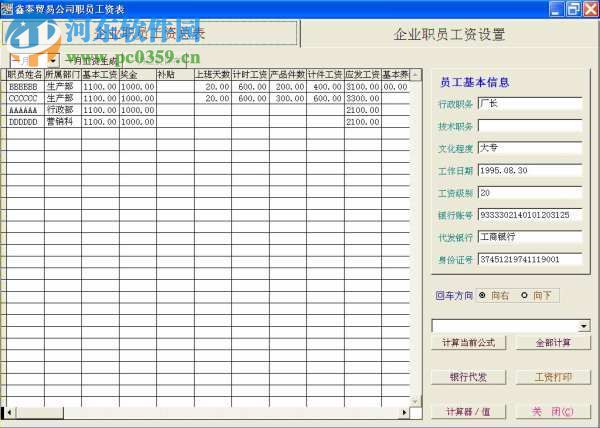Click the 银行代发 button

(x=468, y=377)
